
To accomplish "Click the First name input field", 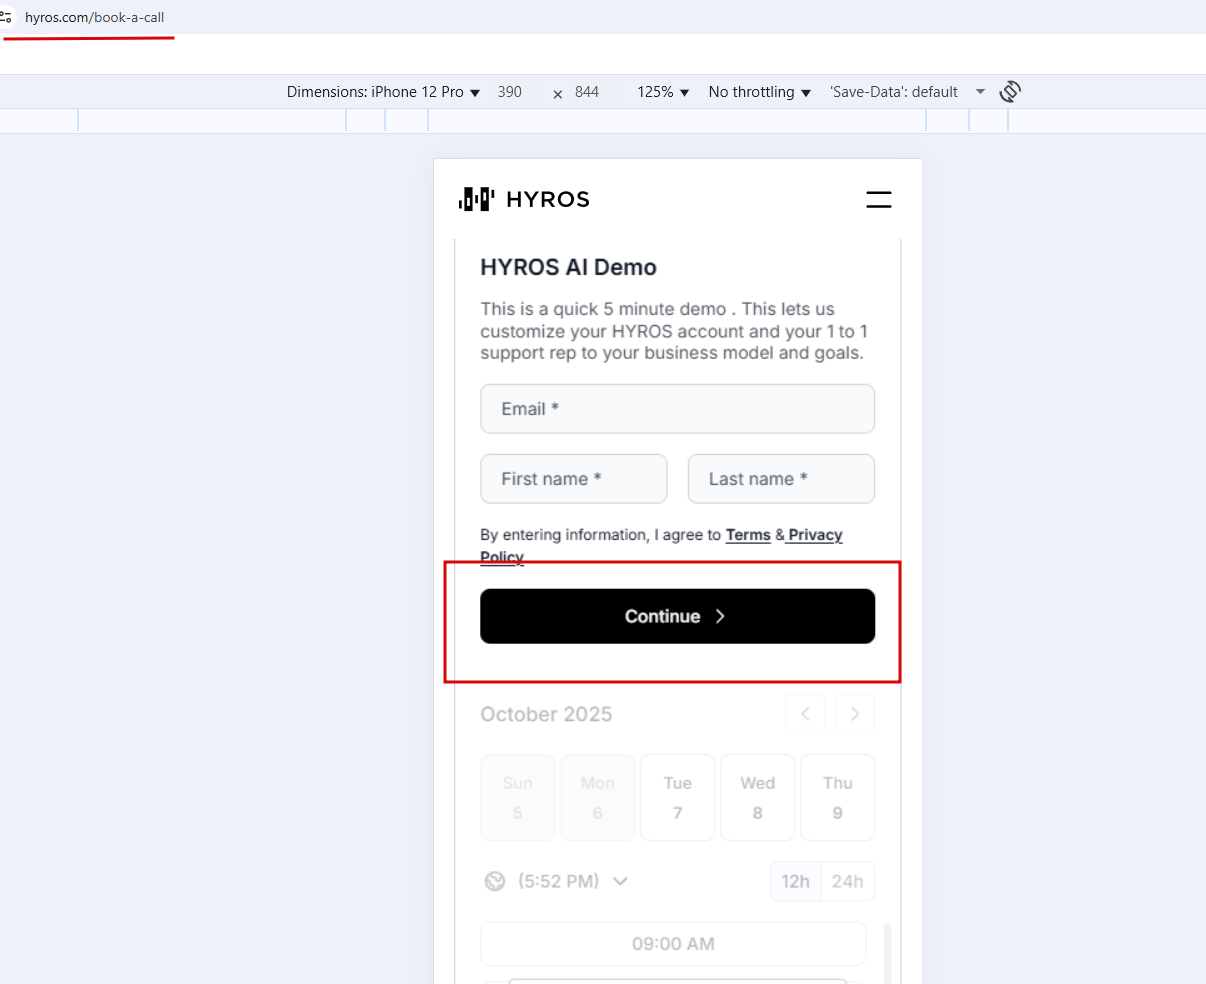I will 574,479.
